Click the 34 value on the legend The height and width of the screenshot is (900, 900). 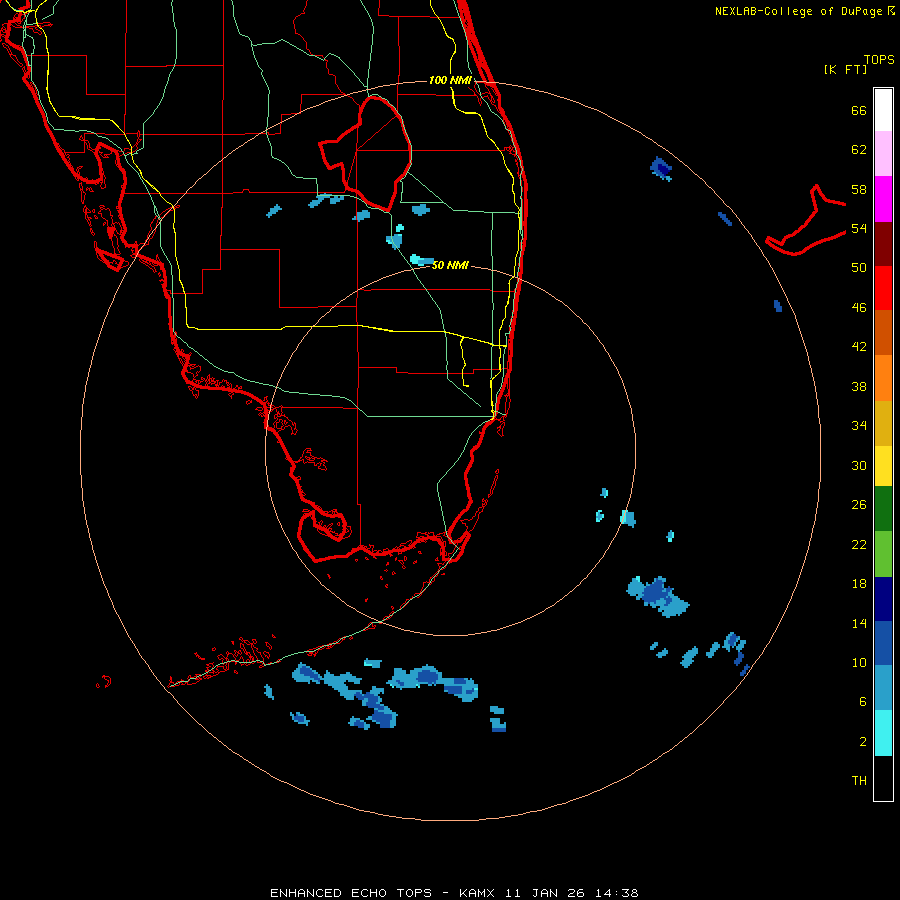point(859,426)
